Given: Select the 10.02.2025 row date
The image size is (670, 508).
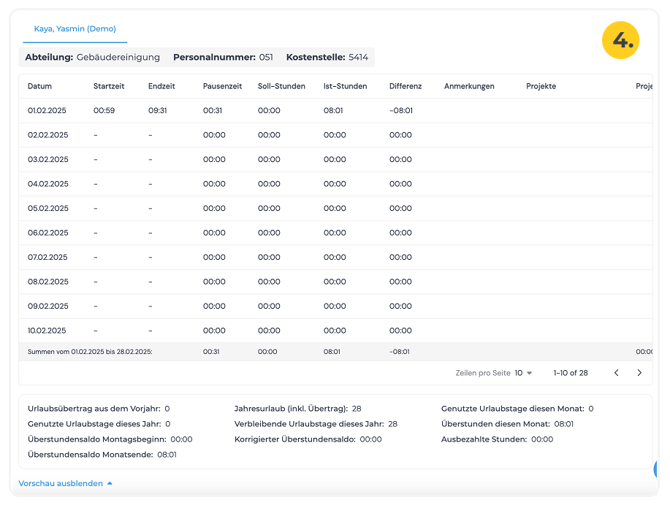Looking at the screenshot, I should (47, 331).
